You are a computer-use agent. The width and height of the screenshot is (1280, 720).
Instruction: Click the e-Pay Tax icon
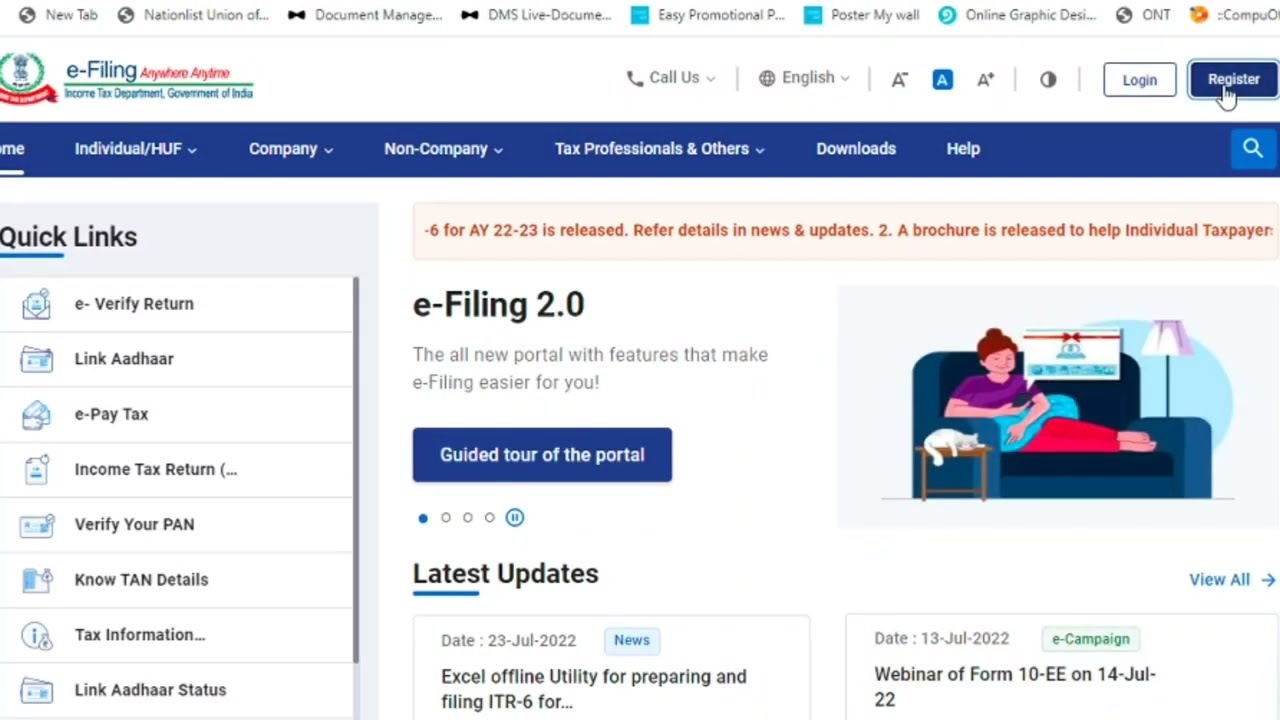tap(36, 414)
